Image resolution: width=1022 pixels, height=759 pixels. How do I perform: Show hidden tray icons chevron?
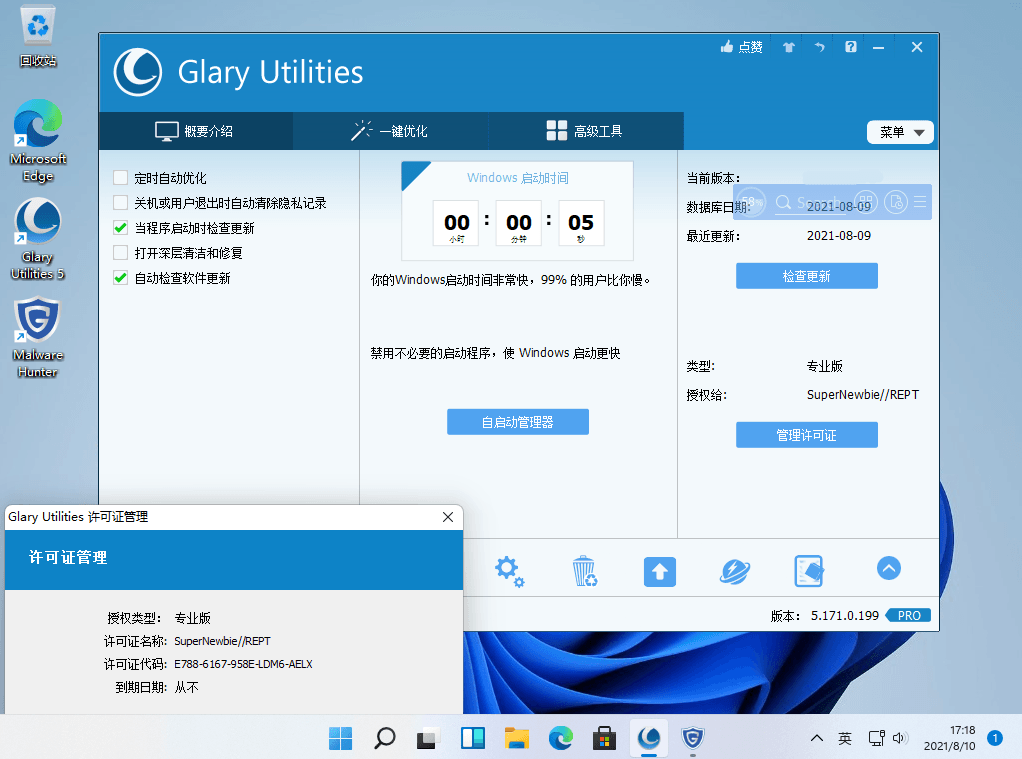[816, 738]
